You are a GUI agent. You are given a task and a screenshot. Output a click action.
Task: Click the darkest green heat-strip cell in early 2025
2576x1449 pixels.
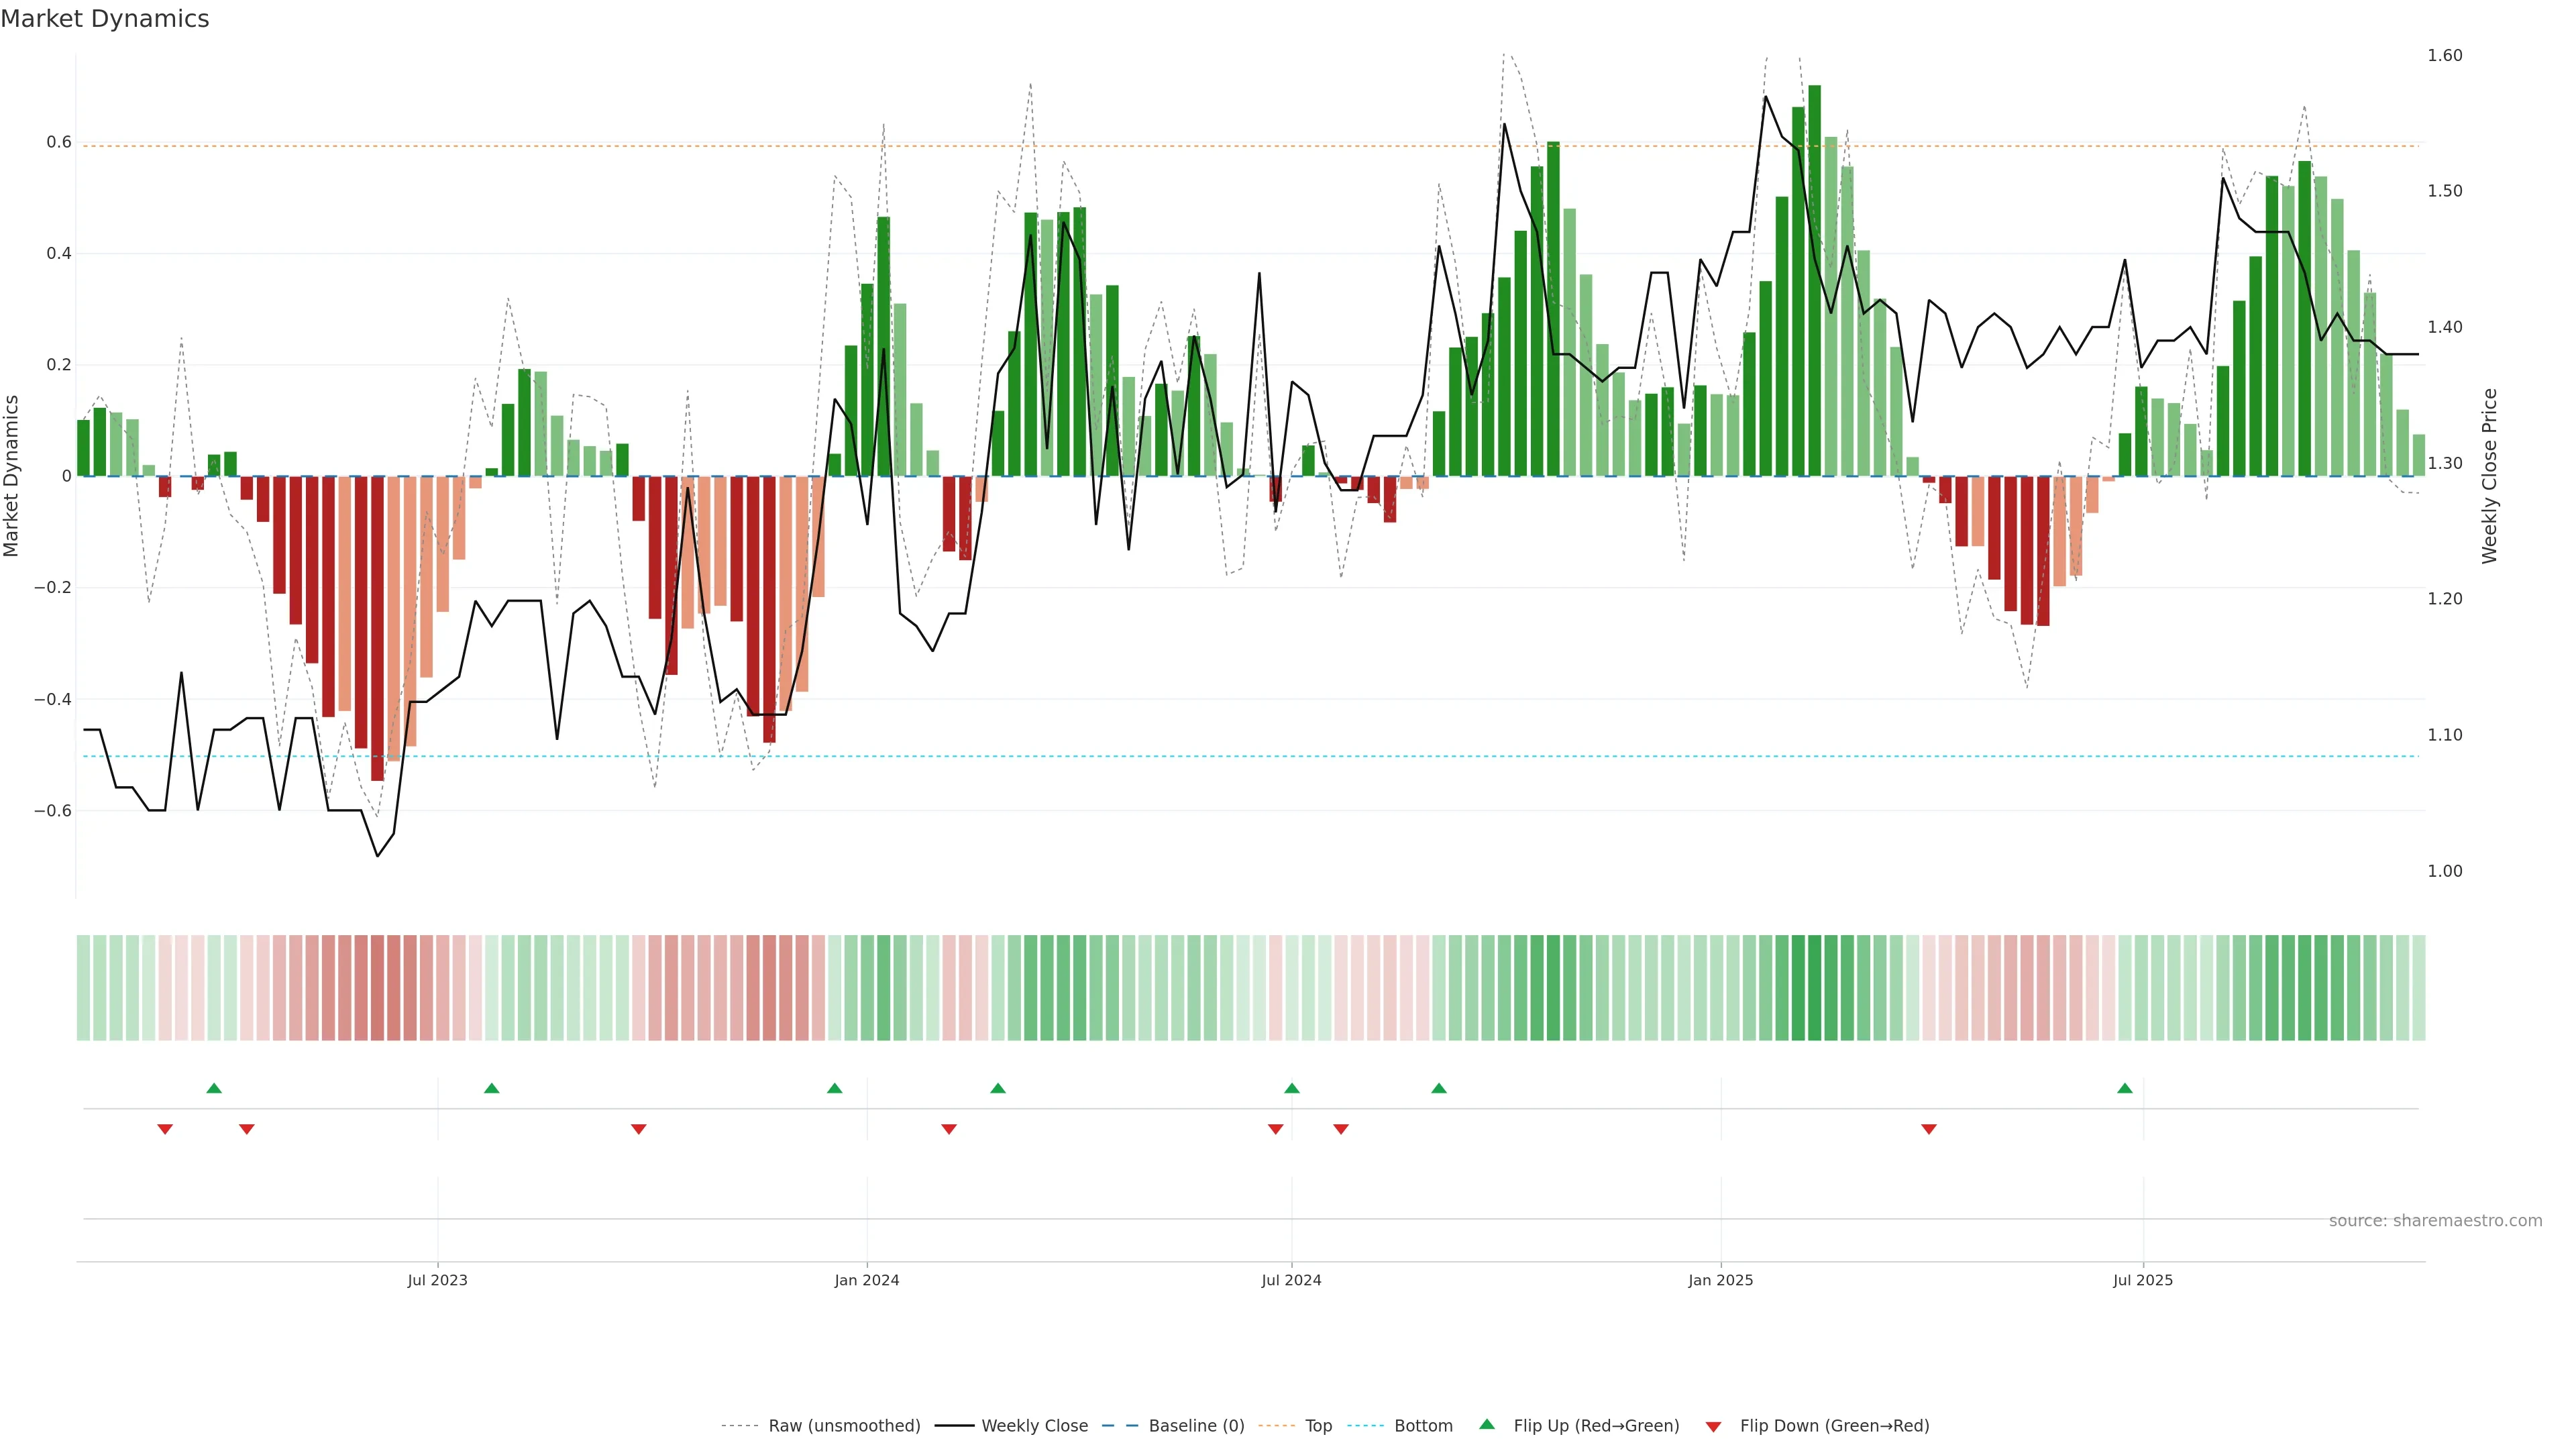click(1815, 988)
